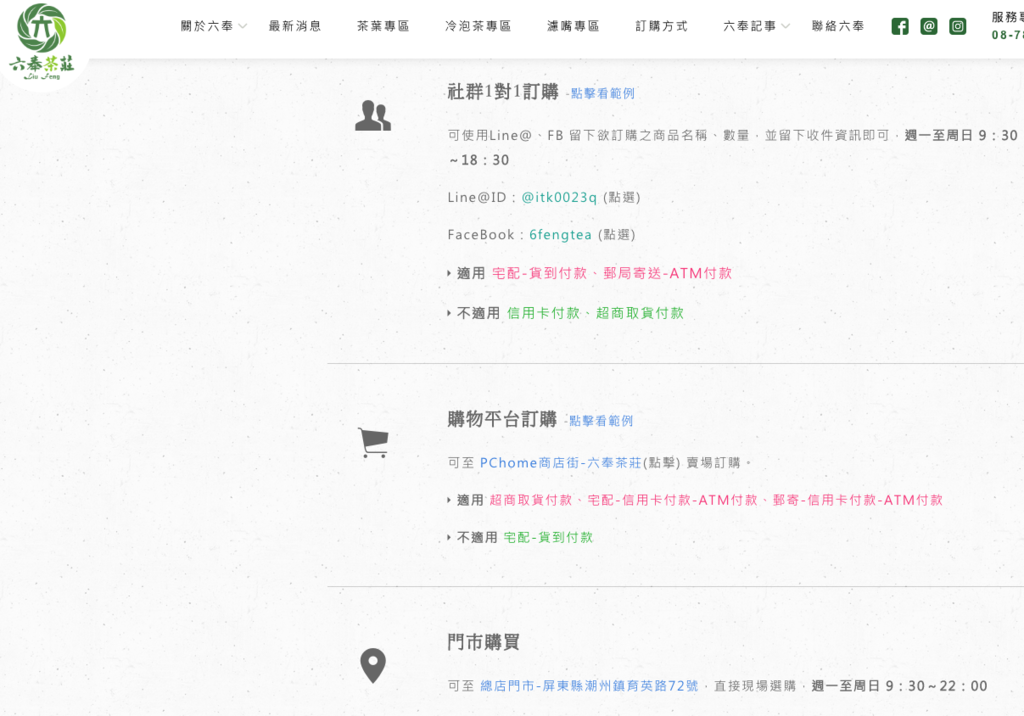Click the social group people icon
Screen dimensions: 1024x716
[x=373, y=116]
